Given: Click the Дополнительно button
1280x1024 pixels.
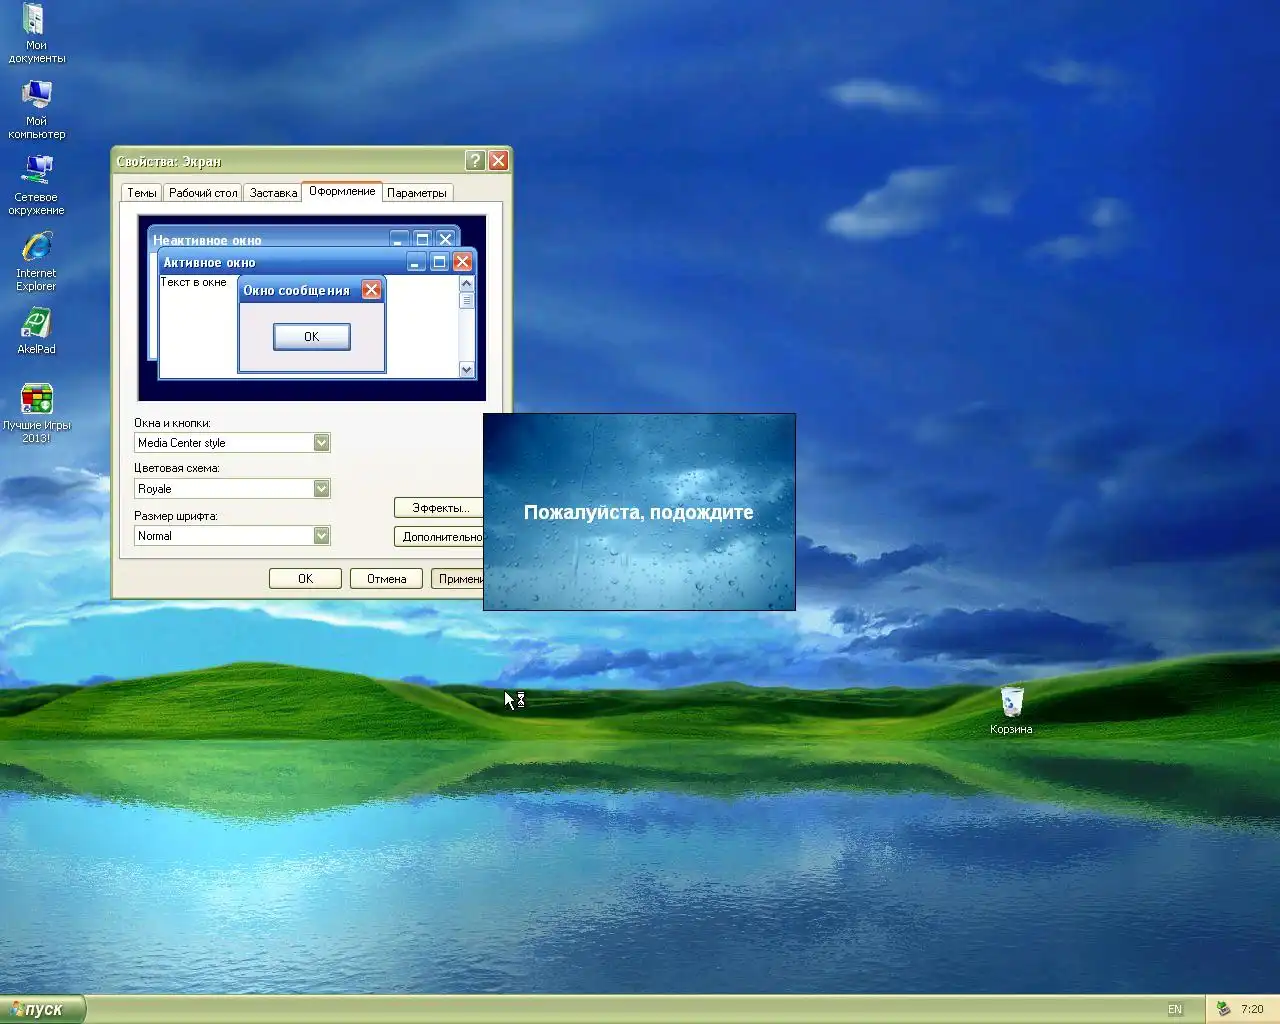Looking at the screenshot, I should (x=439, y=537).
